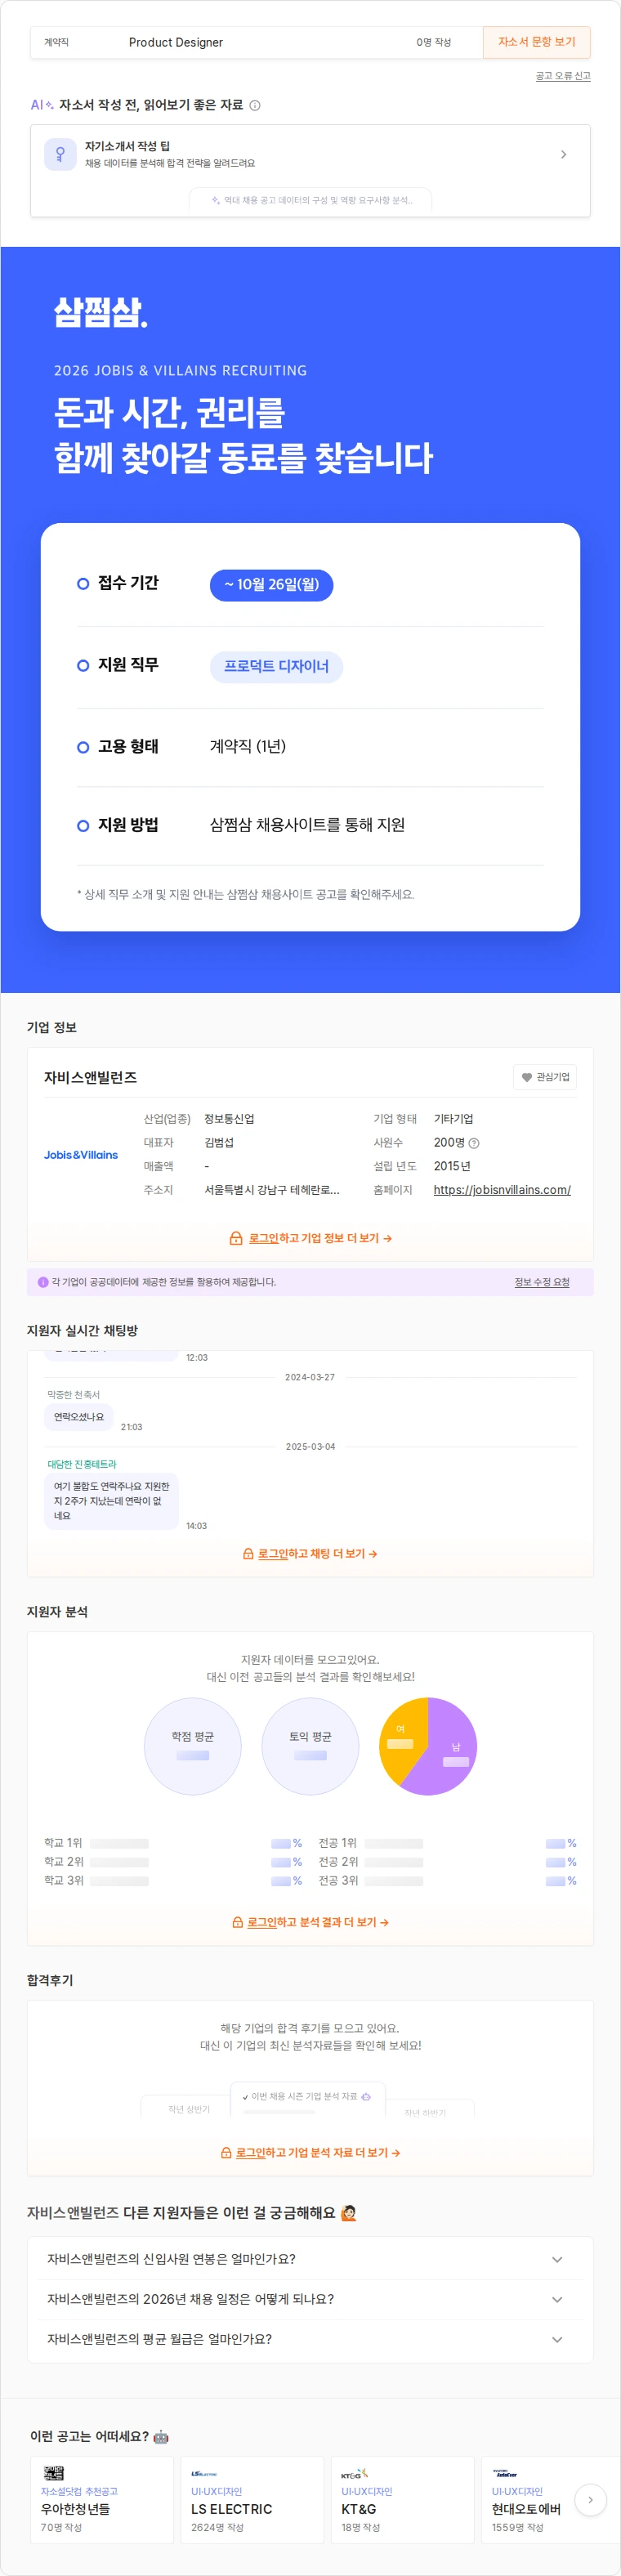Click the 서울특별시 강남구 테헤란로 address
621x2576 pixels.
tap(272, 1190)
